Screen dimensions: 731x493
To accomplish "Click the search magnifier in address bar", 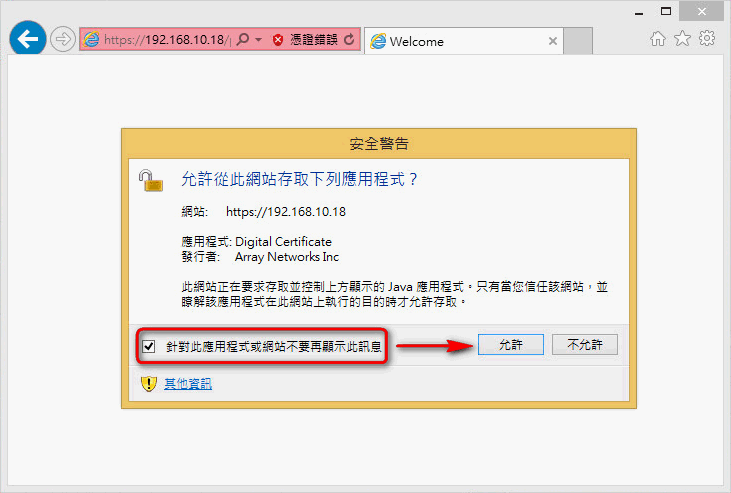I will pyautogui.click(x=242, y=39).
